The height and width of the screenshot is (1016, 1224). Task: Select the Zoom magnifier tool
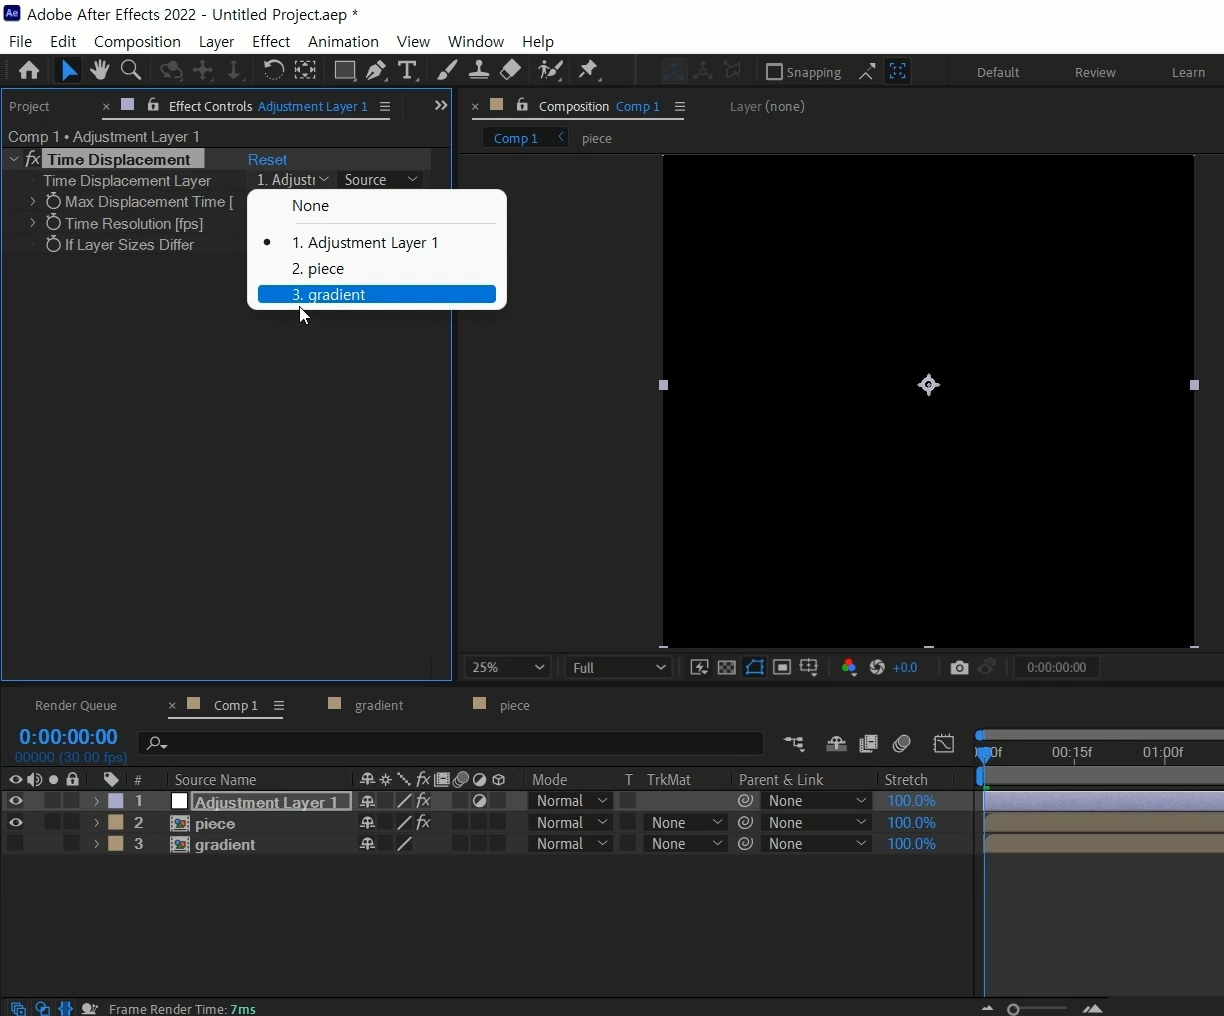tap(131, 70)
